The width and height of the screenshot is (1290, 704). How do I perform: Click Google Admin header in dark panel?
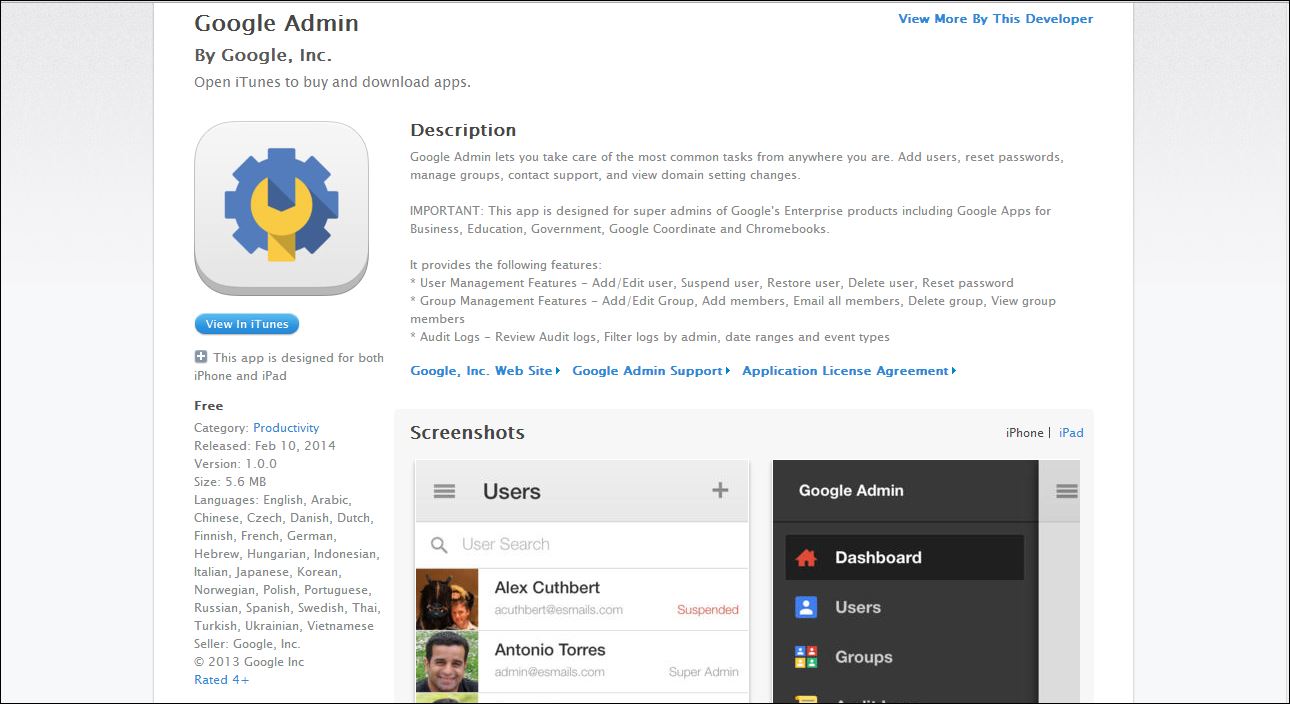pyautogui.click(x=851, y=491)
